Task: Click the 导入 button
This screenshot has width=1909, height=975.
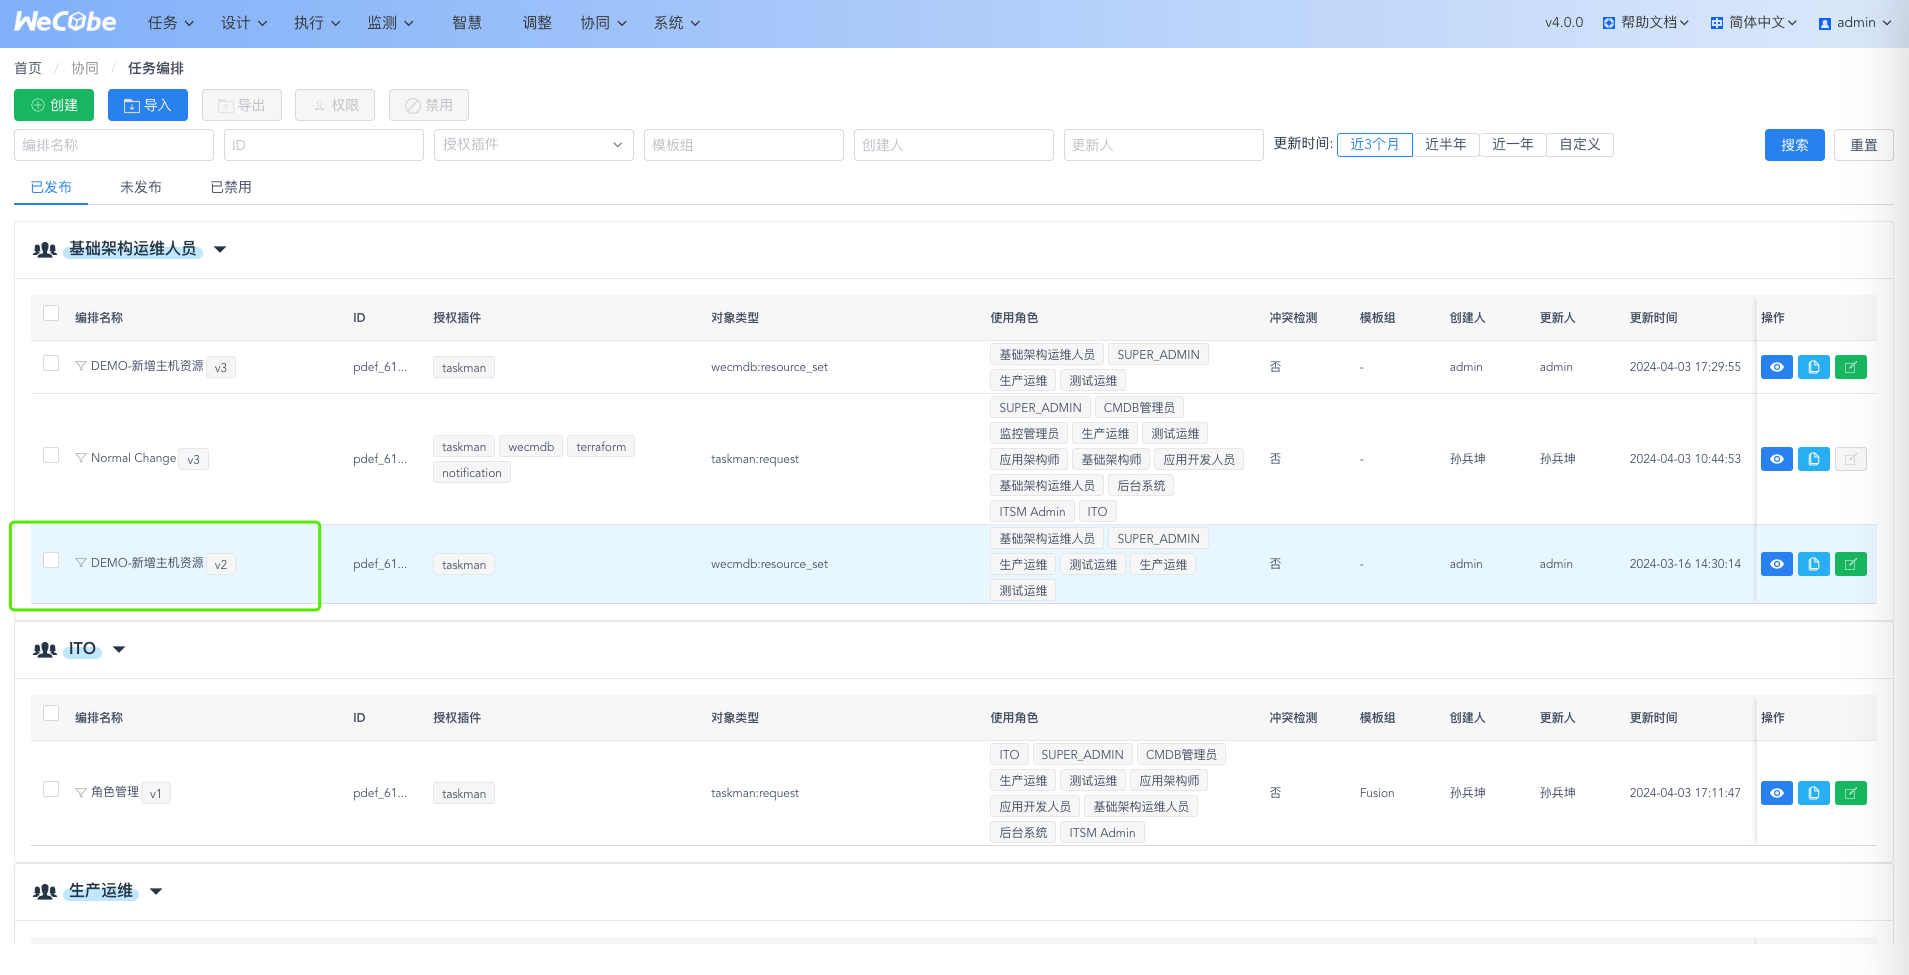Action: pos(148,105)
